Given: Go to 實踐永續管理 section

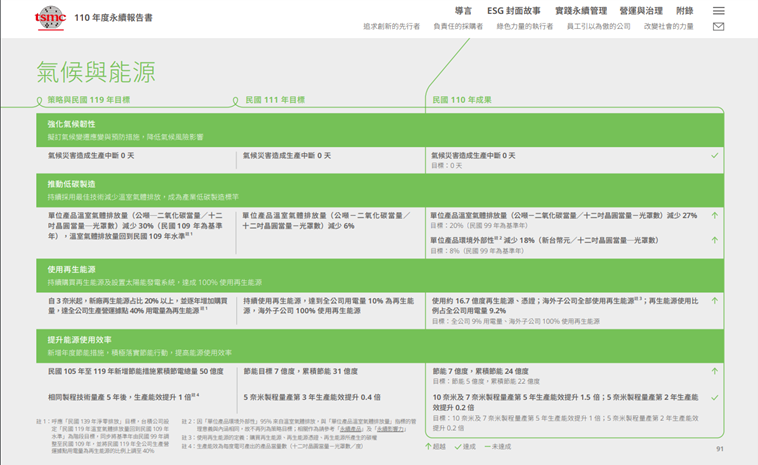Looking at the screenshot, I should click(x=581, y=10).
